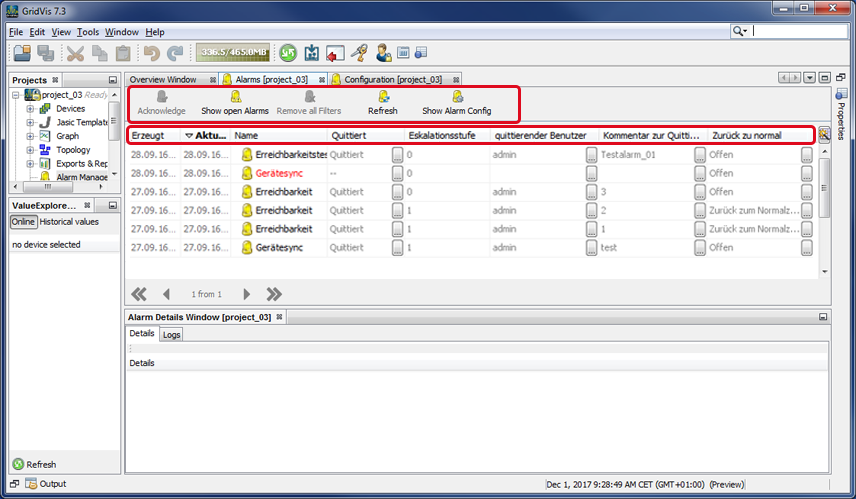Image resolution: width=856 pixels, height=499 pixels.
Task: Expand the Topology tree node
Action: 31,150
